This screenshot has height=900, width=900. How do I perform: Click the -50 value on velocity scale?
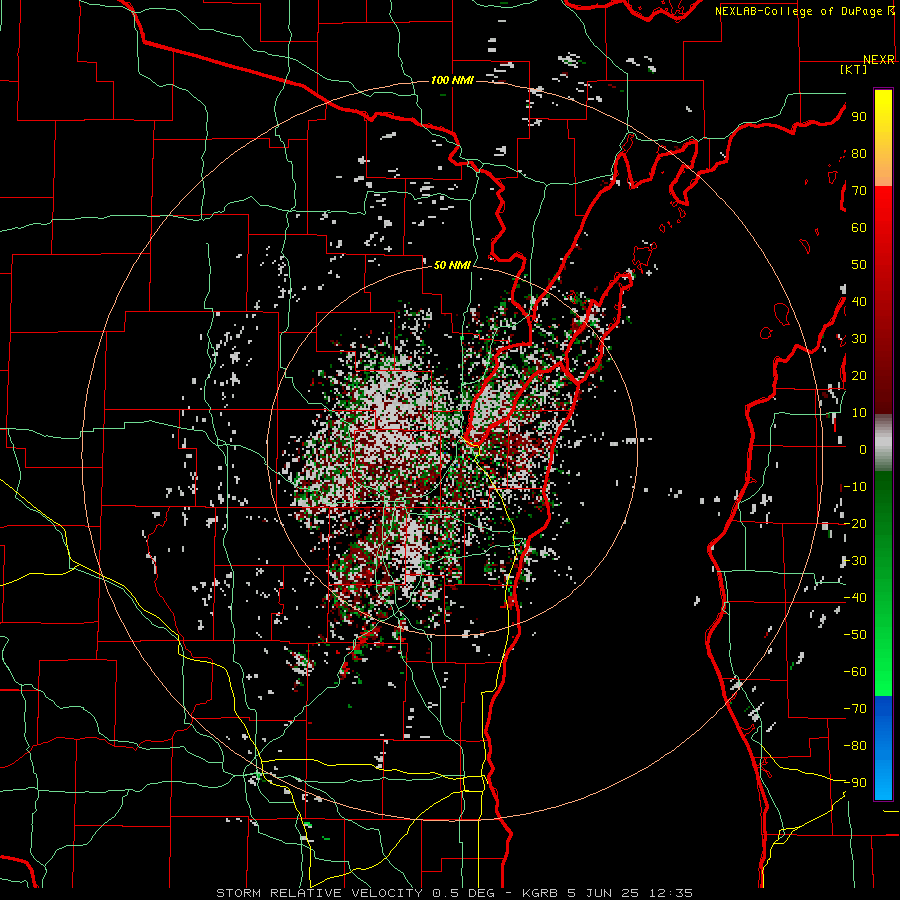(x=855, y=635)
